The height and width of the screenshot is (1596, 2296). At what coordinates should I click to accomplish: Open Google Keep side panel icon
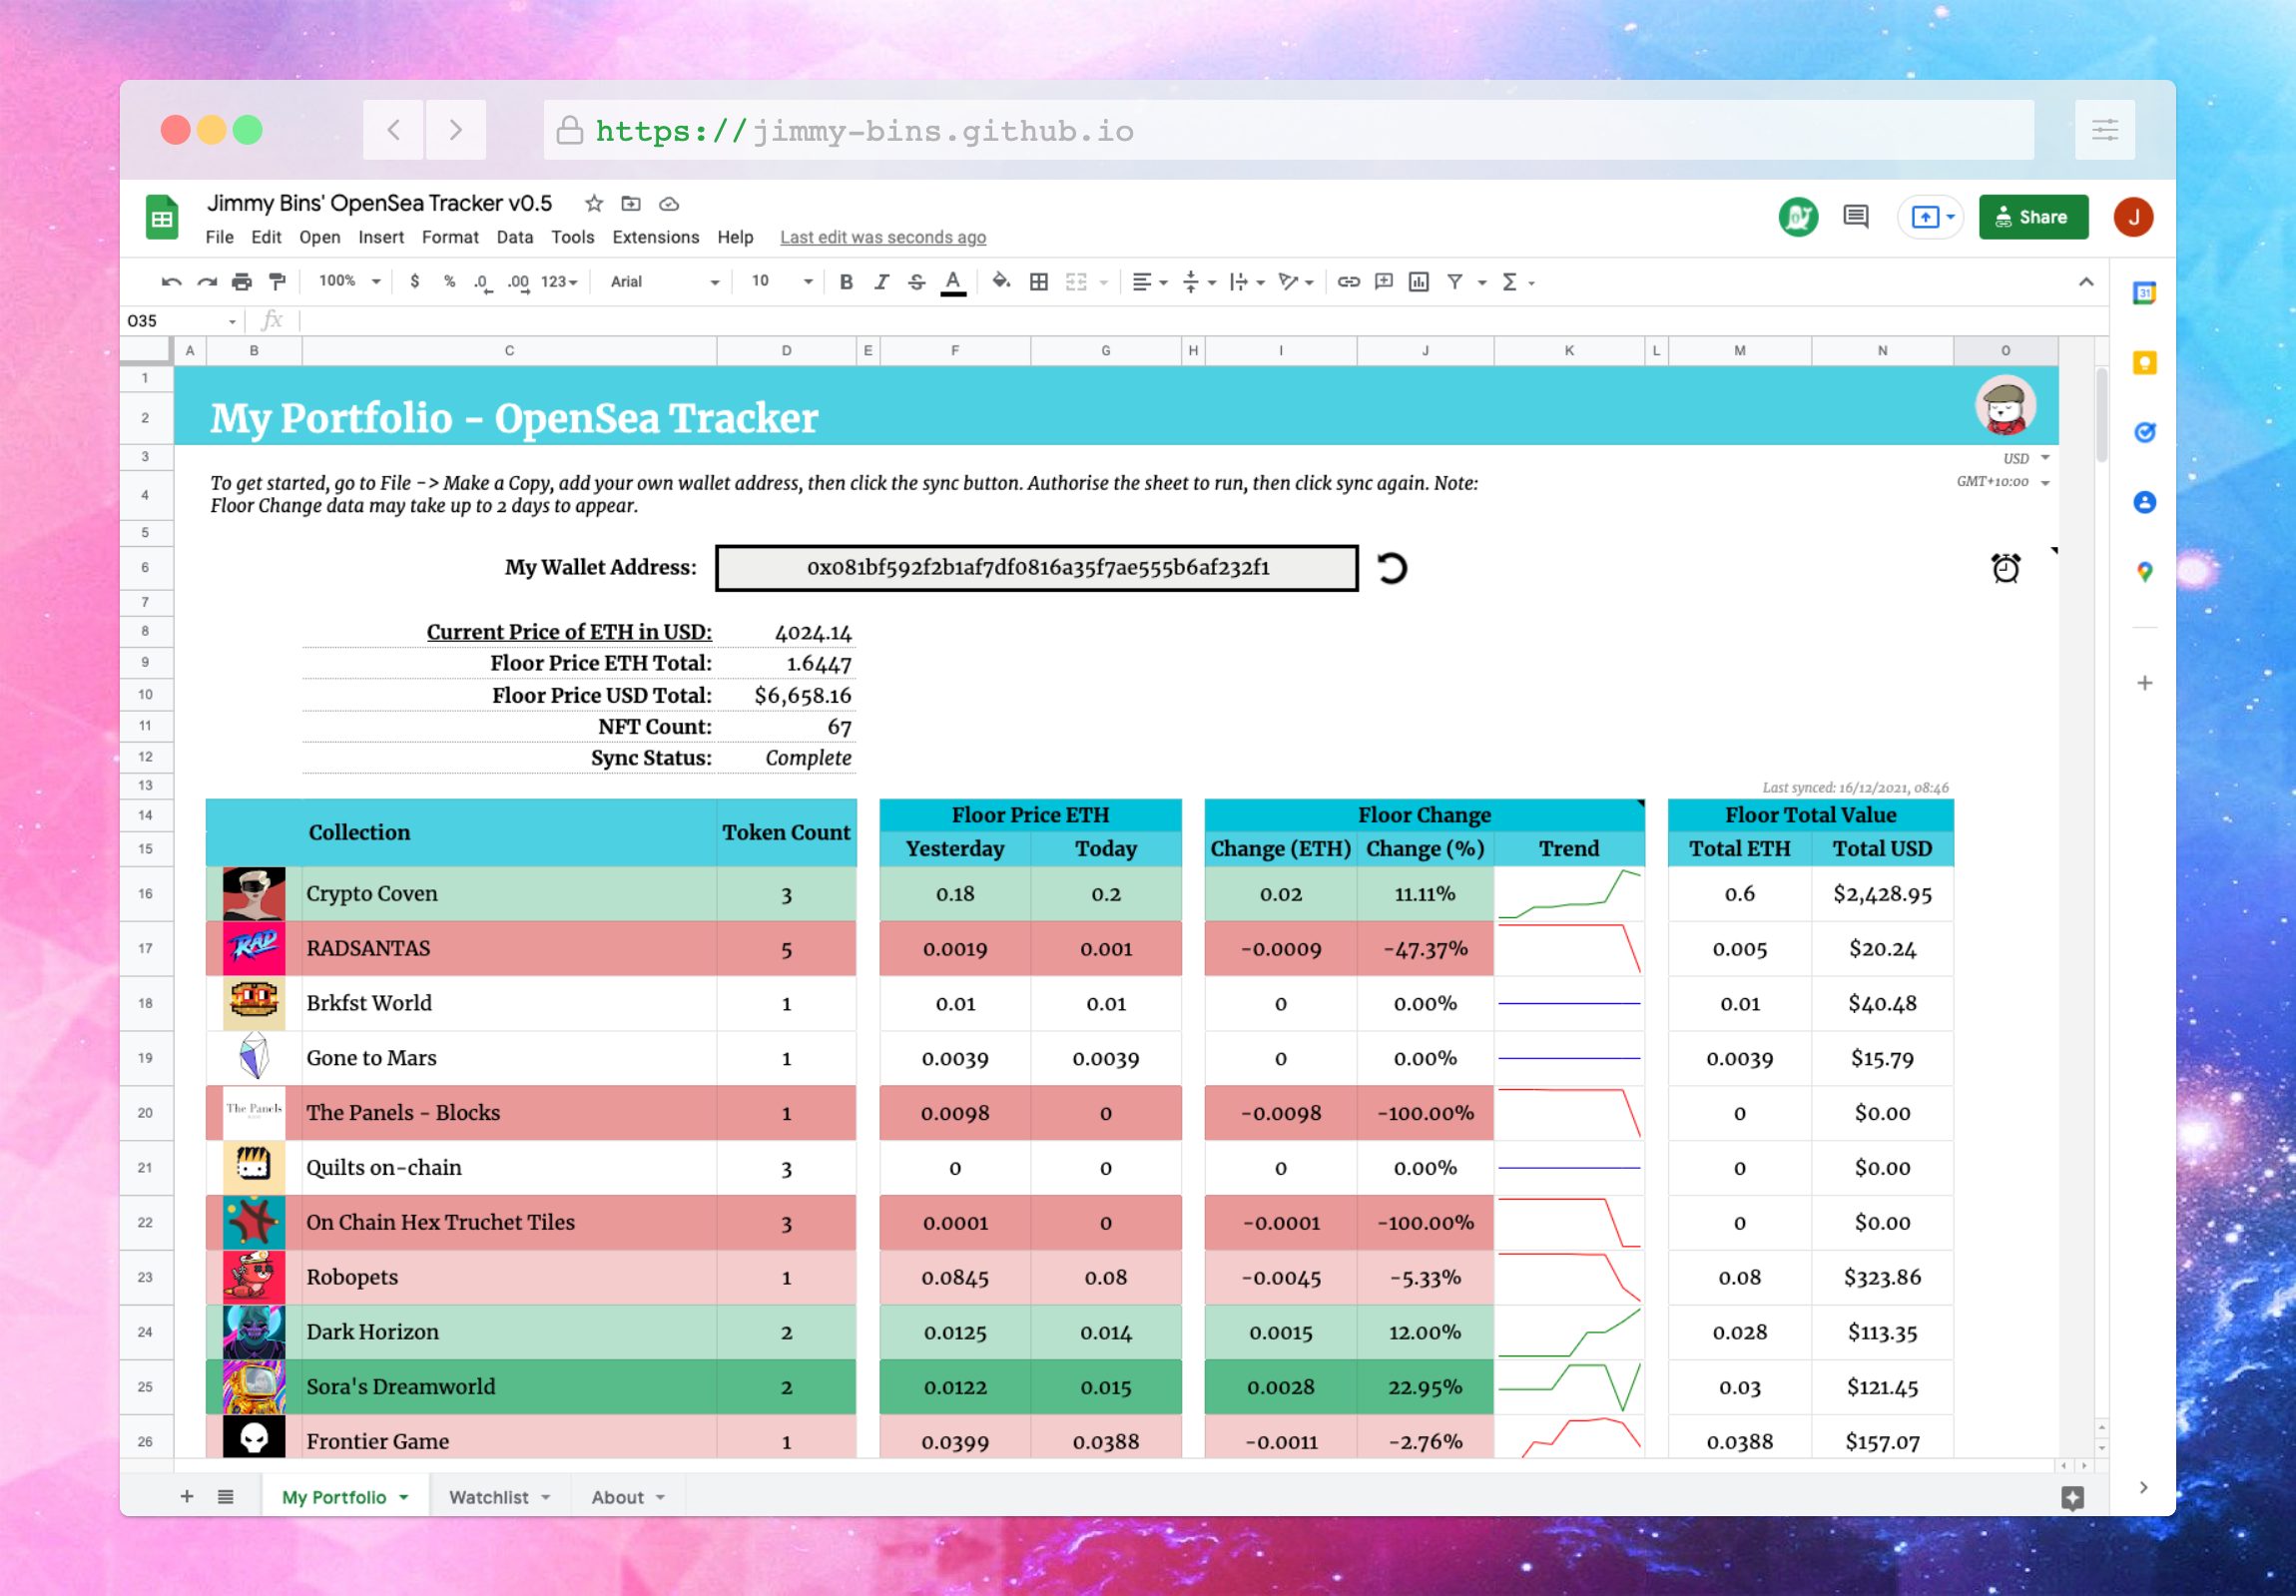[2144, 363]
